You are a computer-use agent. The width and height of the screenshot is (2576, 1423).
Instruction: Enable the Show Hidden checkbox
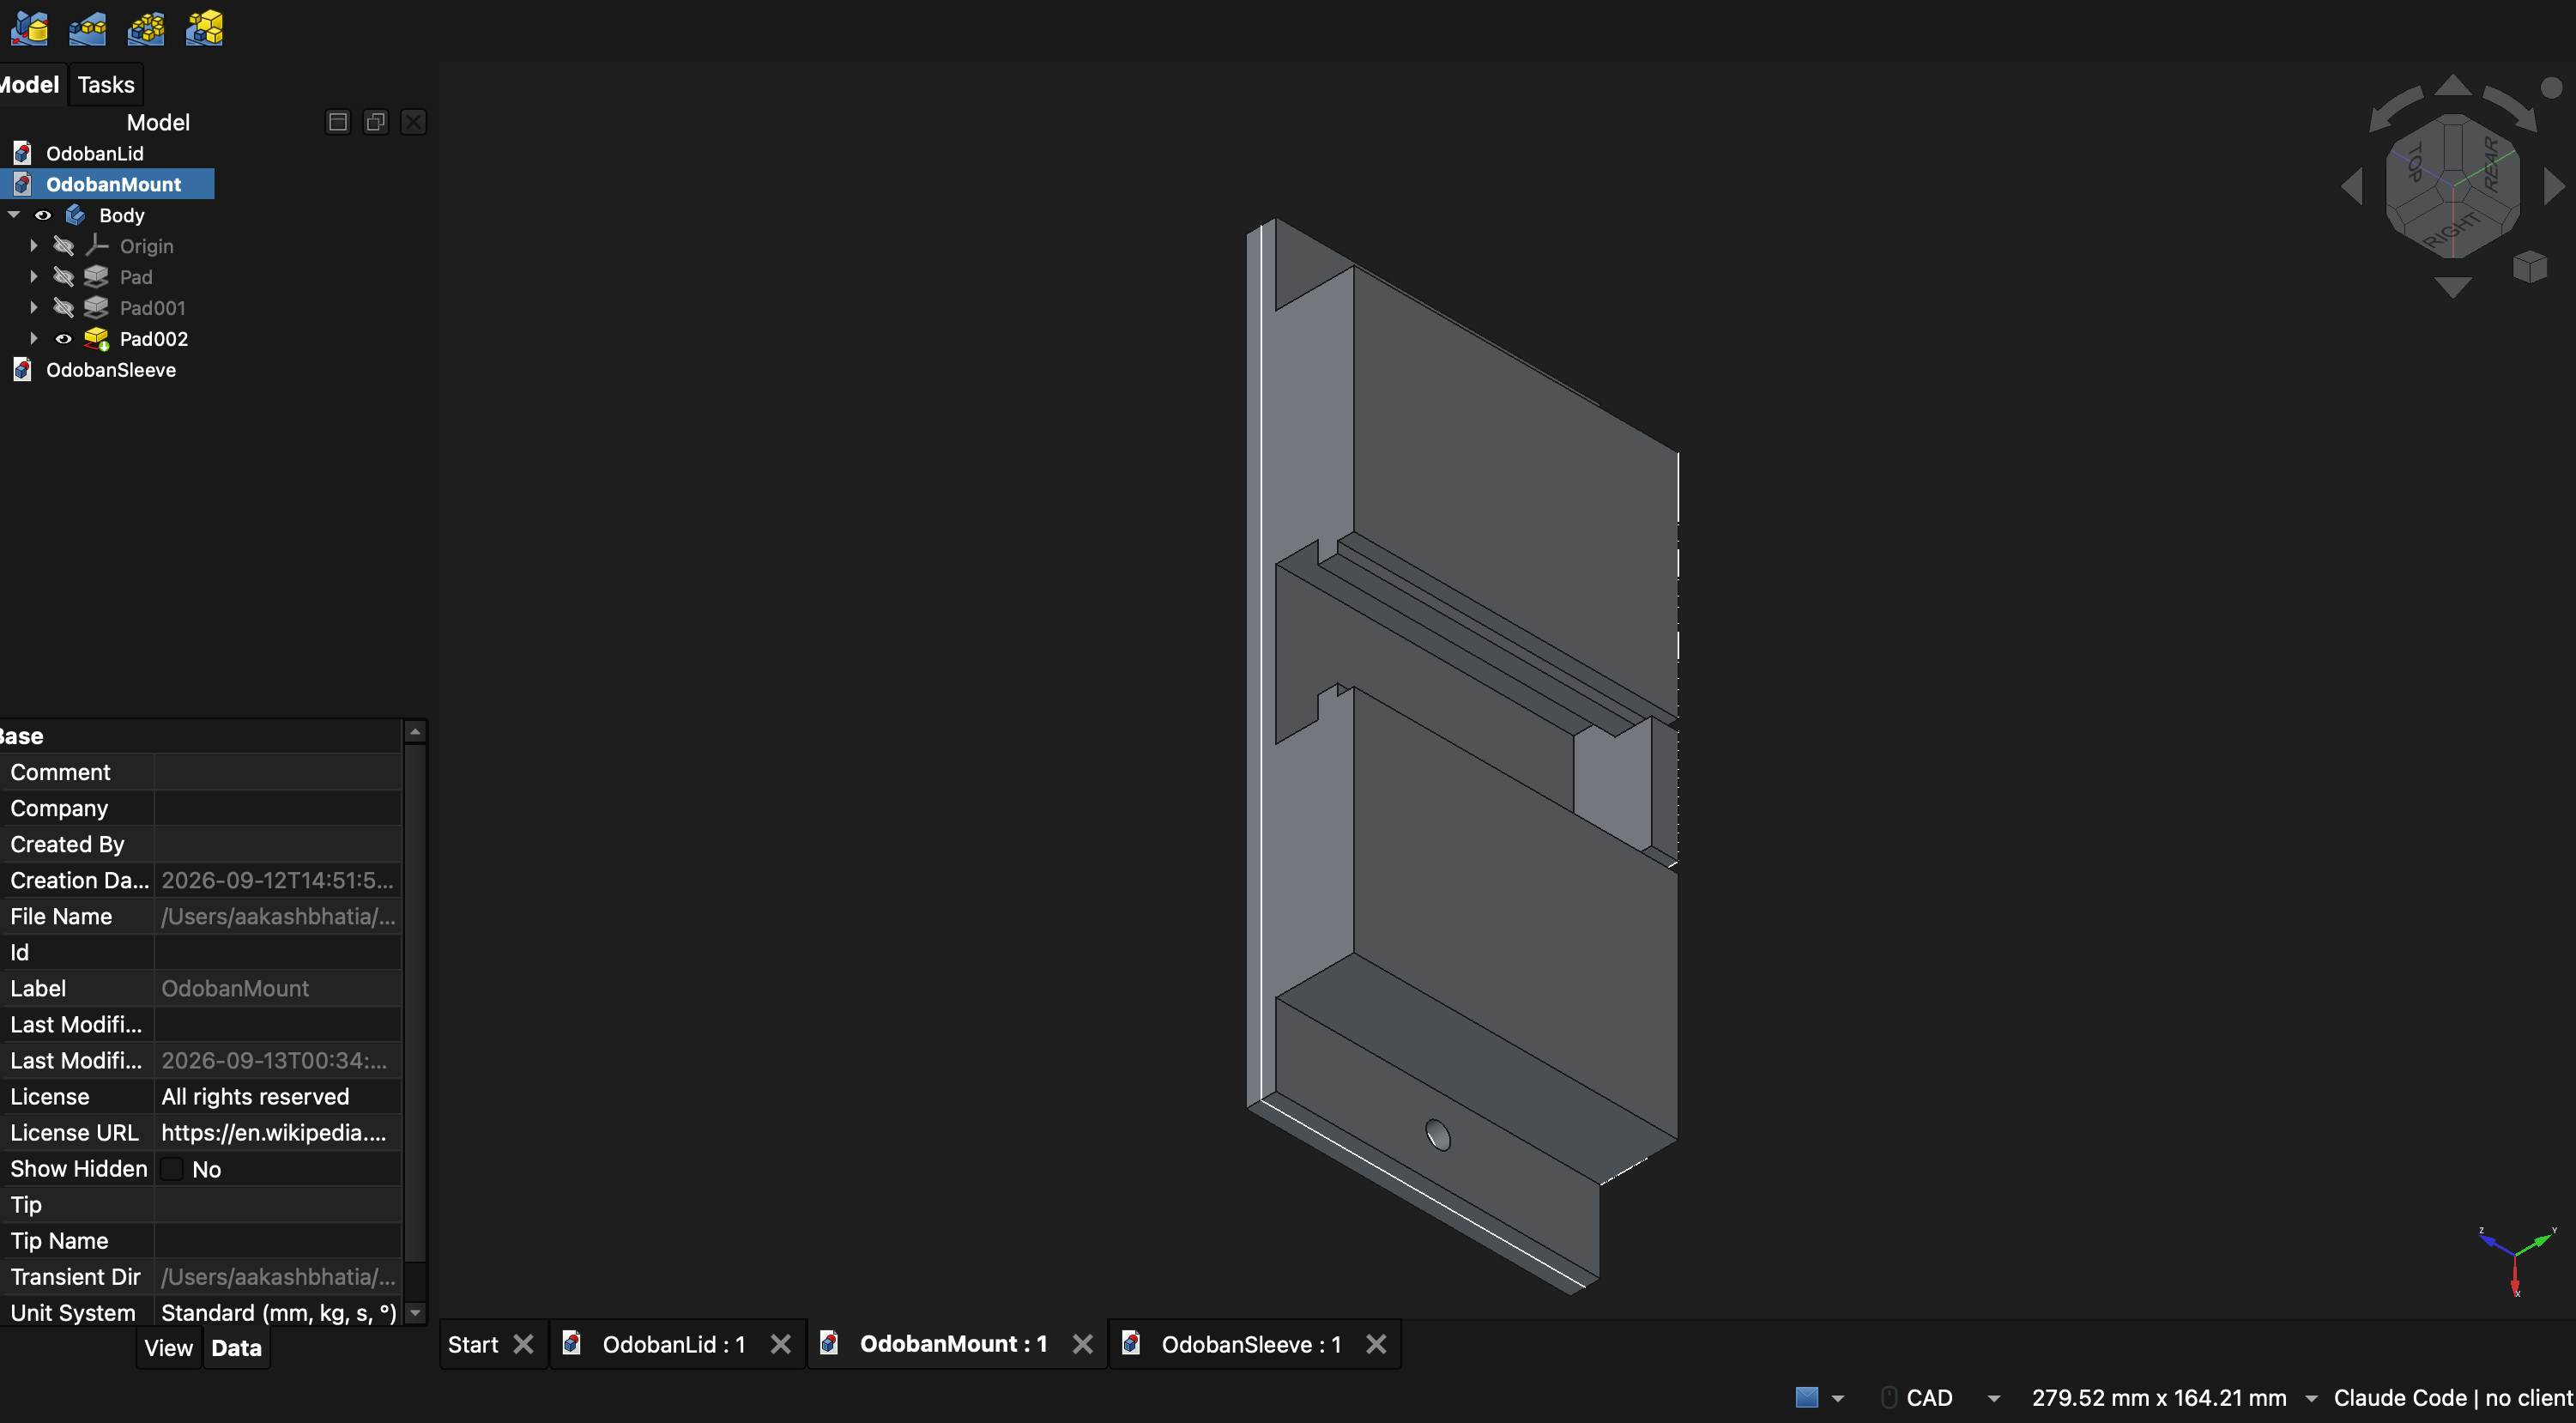click(x=172, y=1169)
